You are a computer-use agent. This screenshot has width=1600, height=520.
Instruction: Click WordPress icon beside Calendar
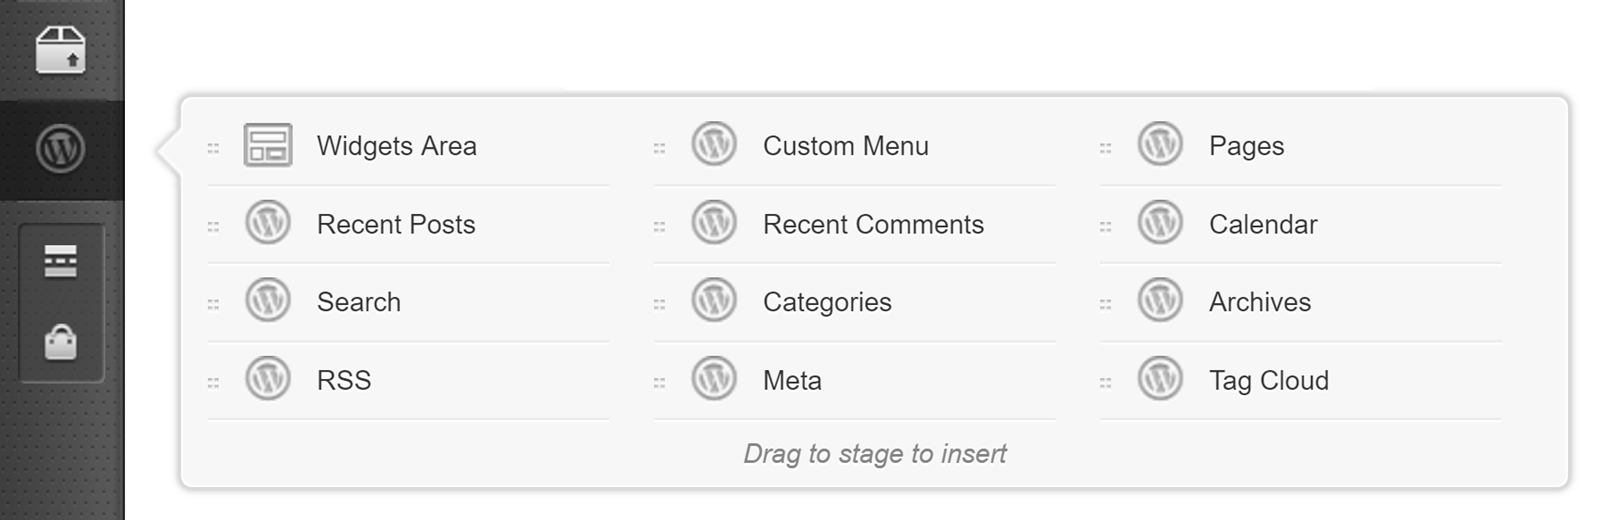point(1160,223)
